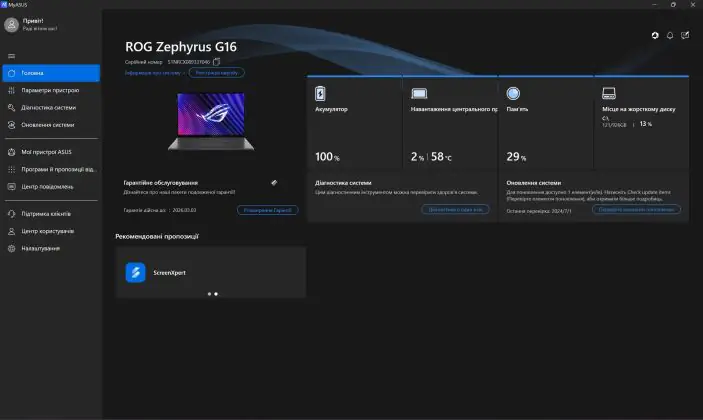Select the battery 100% value
The height and width of the screenshot is (420, 703).
coord(327,156)
